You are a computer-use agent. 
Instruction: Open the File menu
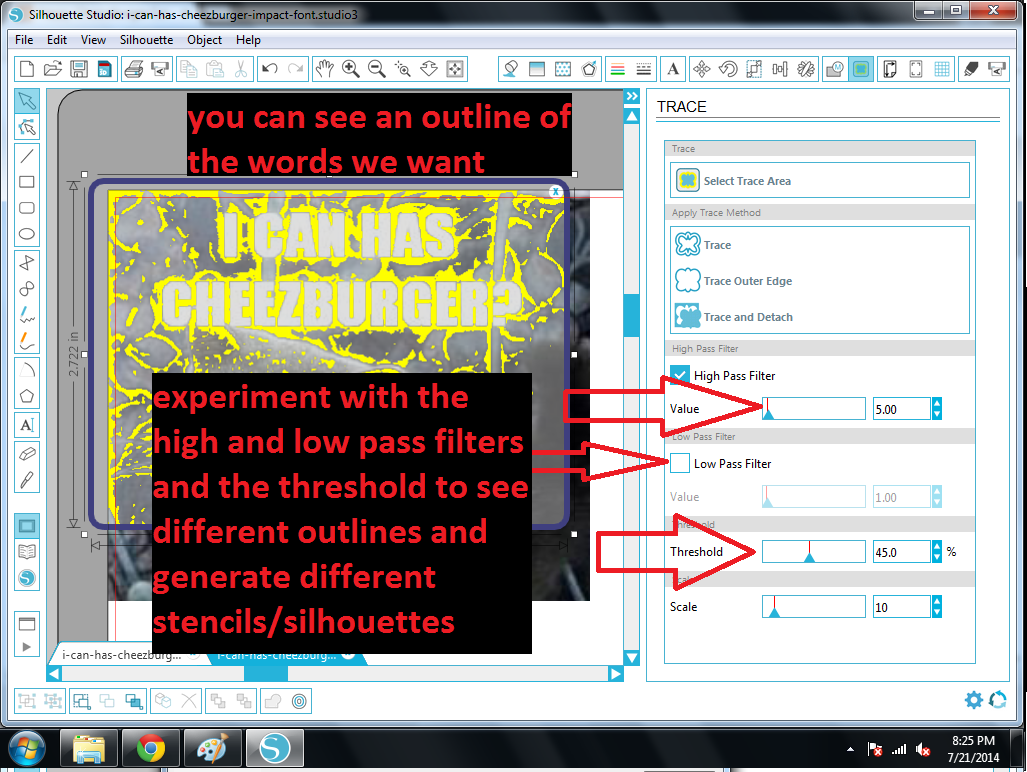(x=24, y=40)
